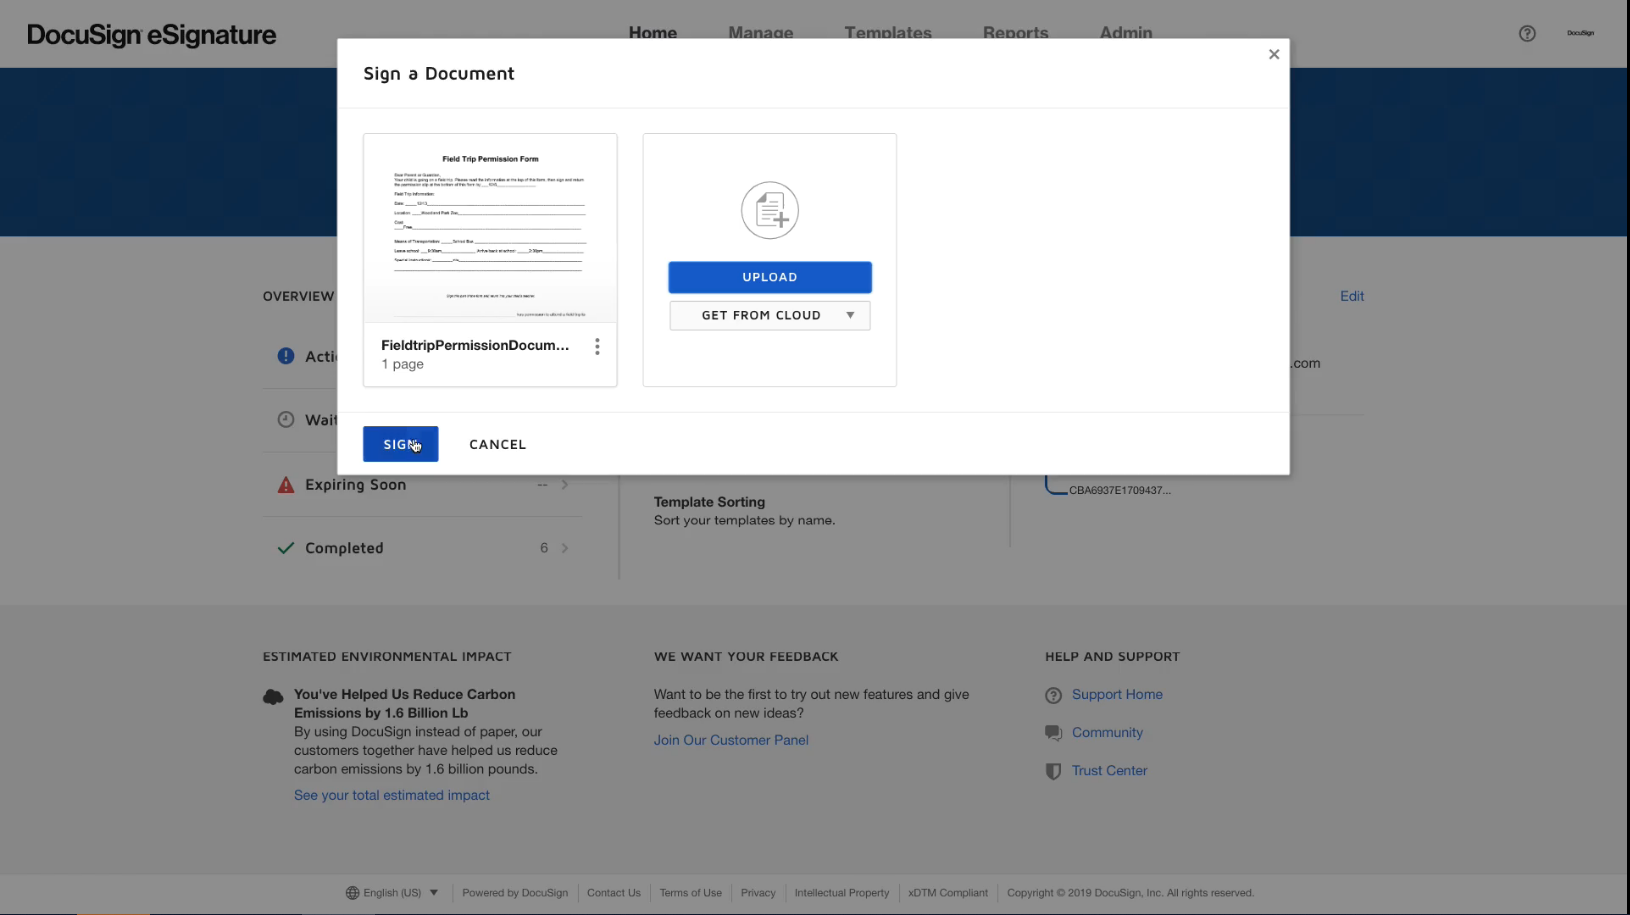
Task: Click the Support Home help icon
Action: 1053,695
